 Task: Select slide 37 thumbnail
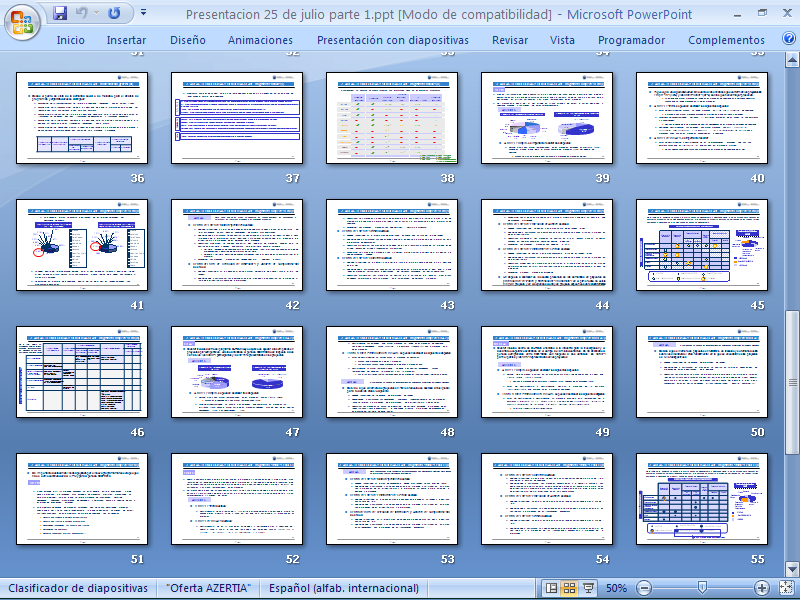(237, 118)
